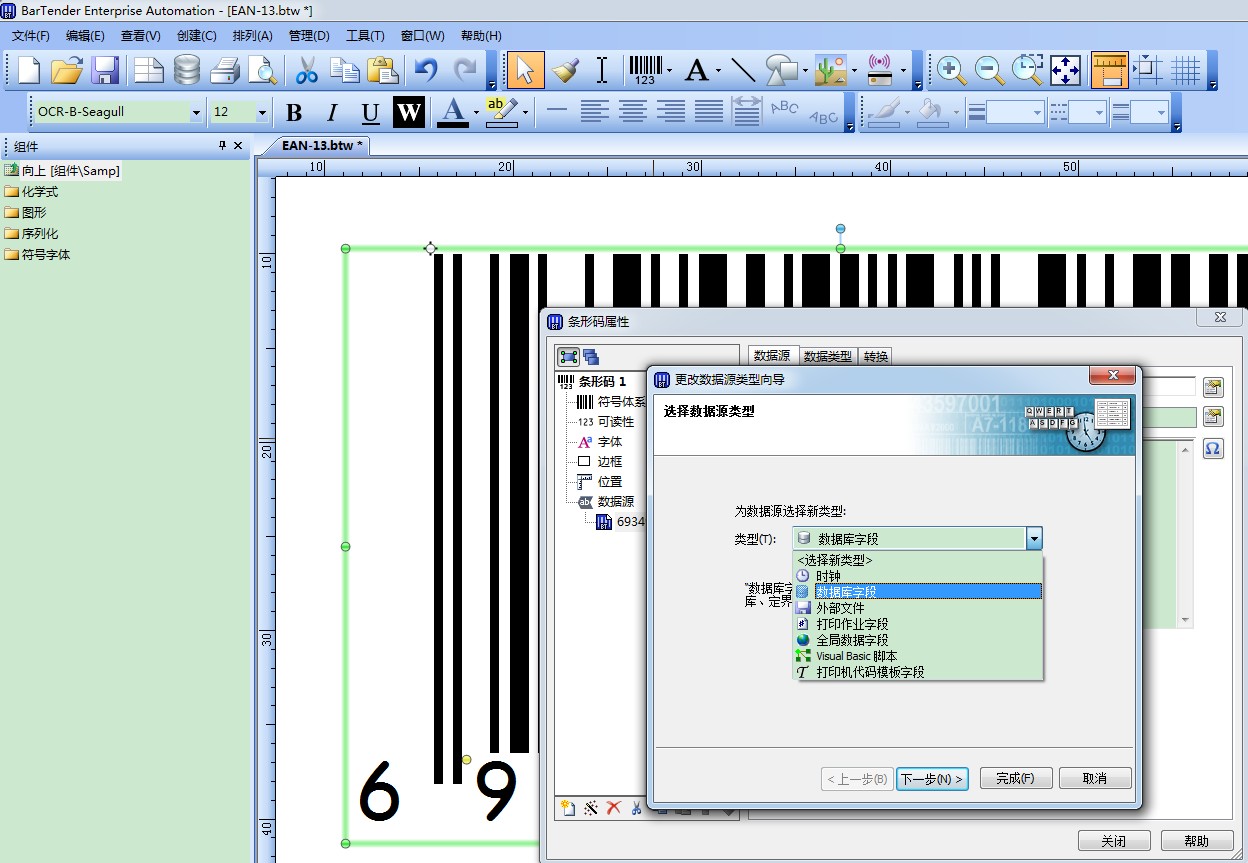Open the 创建(C) menu
The image size is (1248, 863).
coord(196,36)
